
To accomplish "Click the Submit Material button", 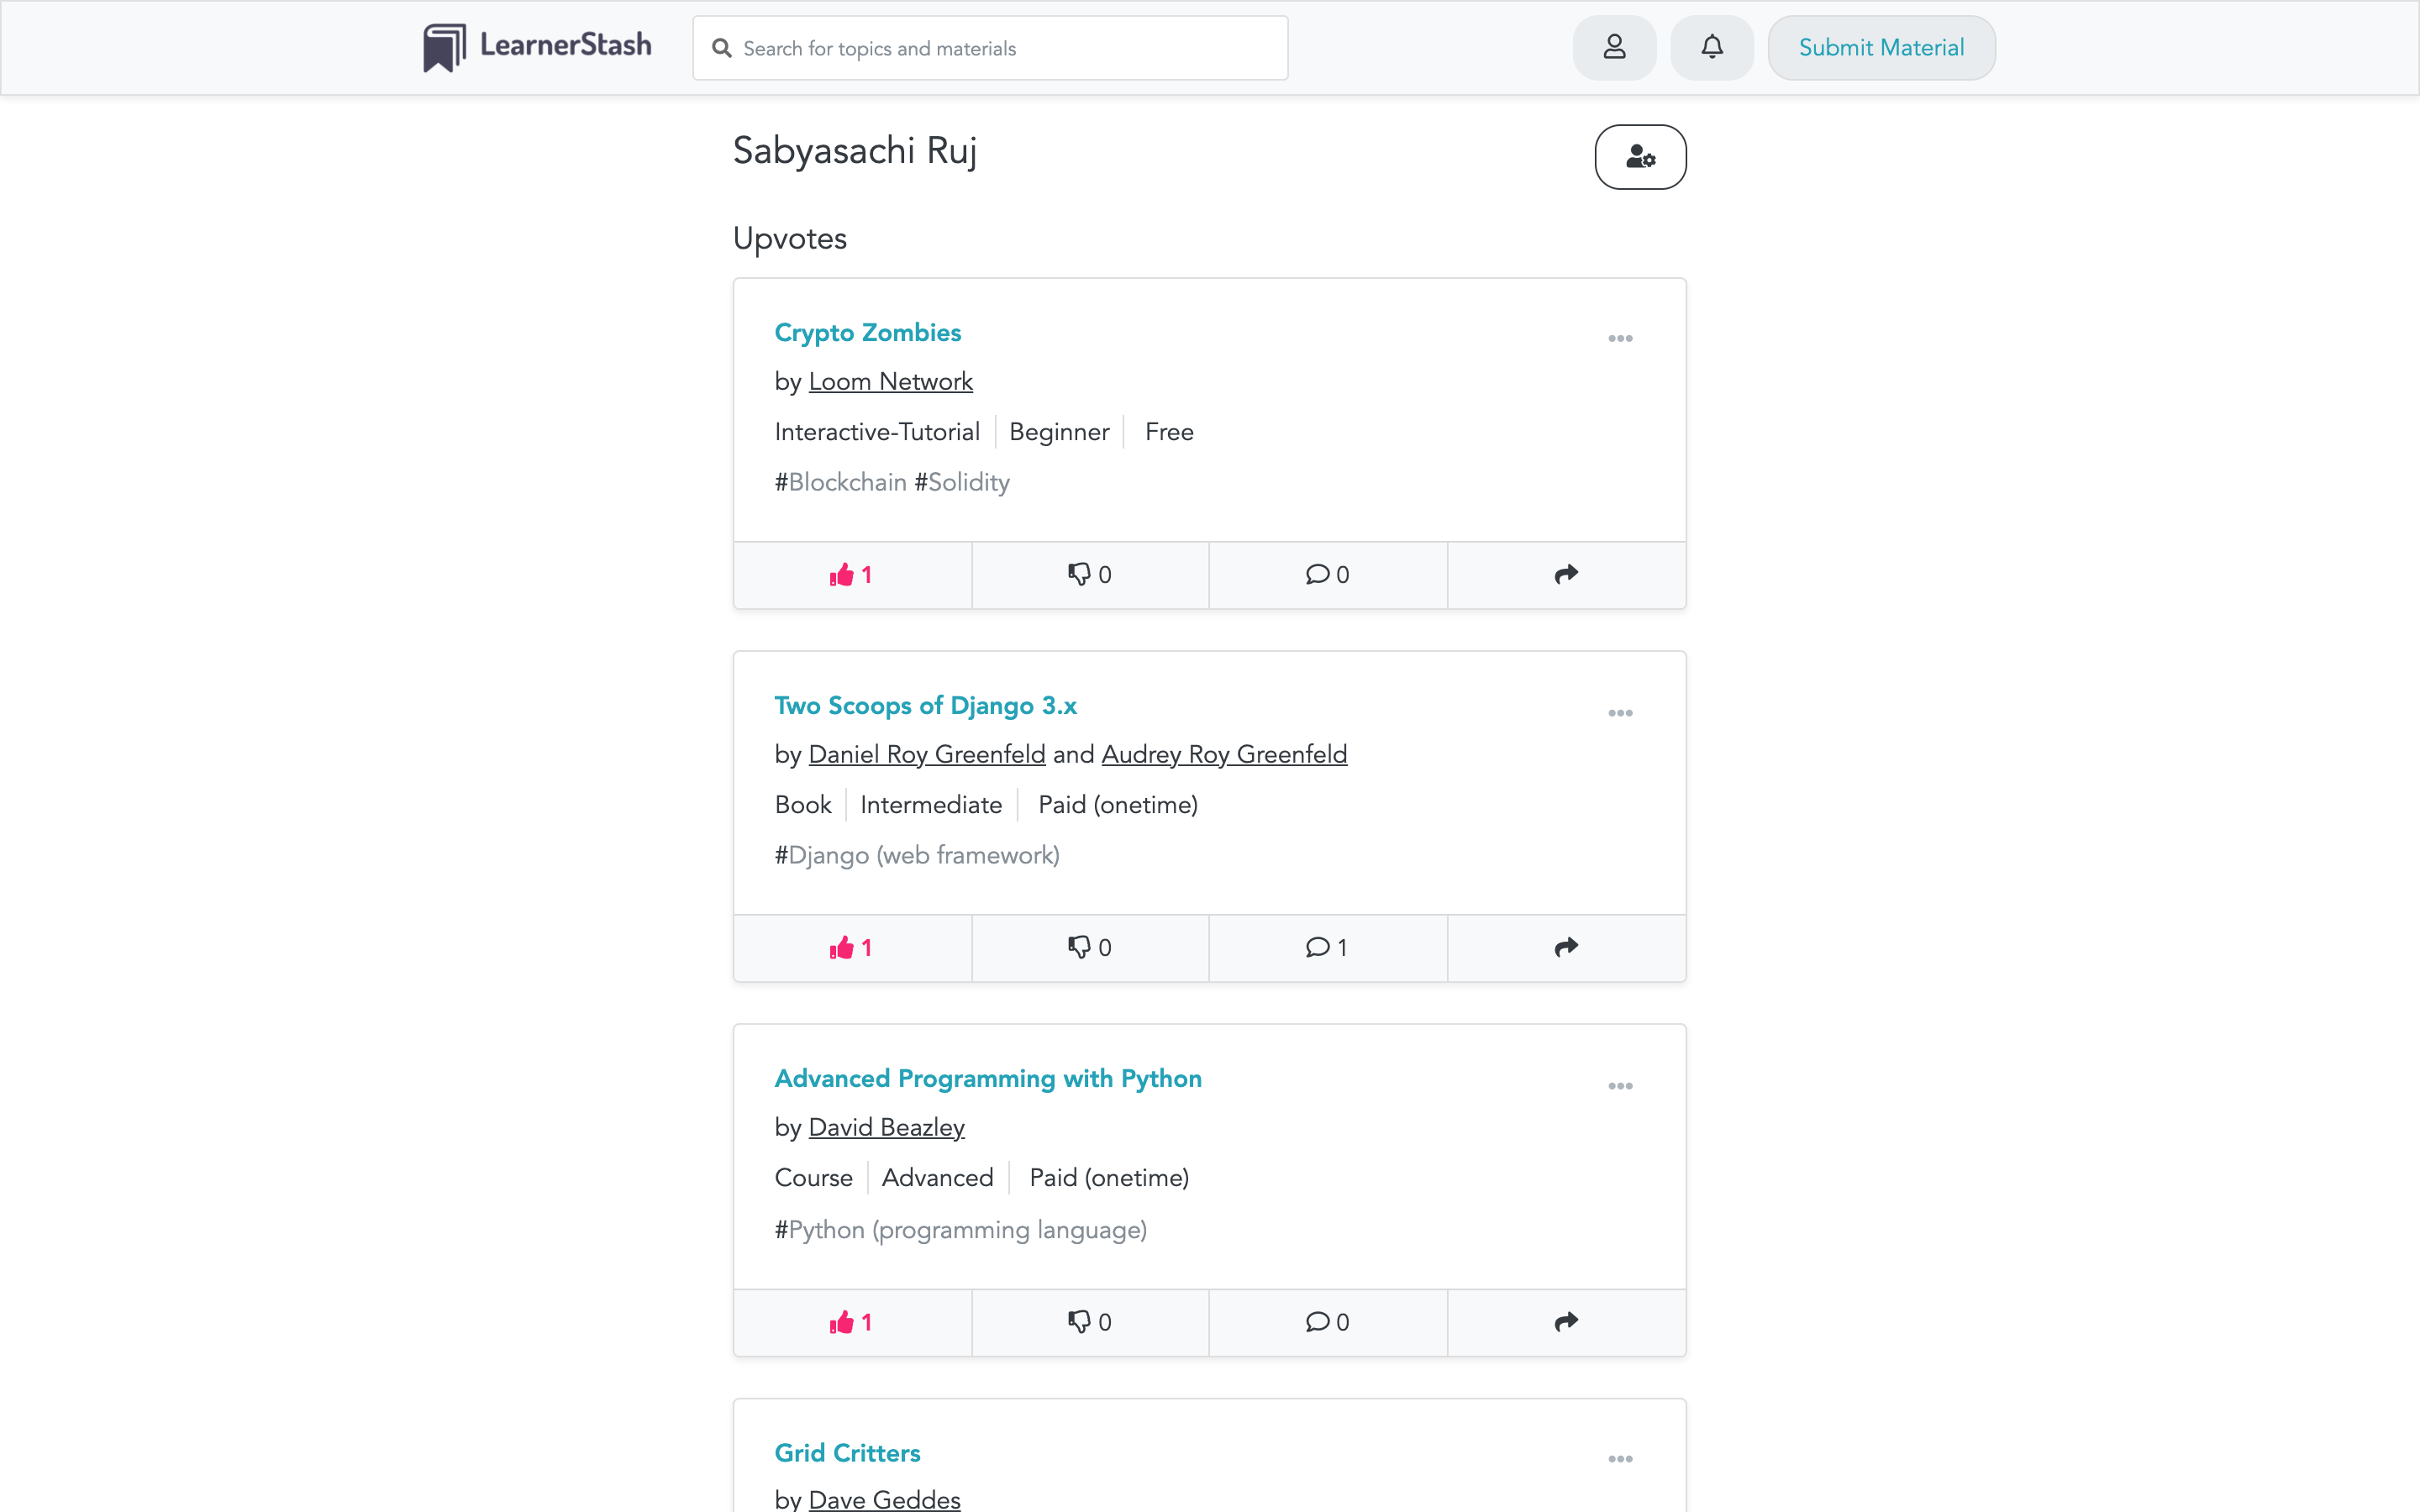I will point(1881,47).
